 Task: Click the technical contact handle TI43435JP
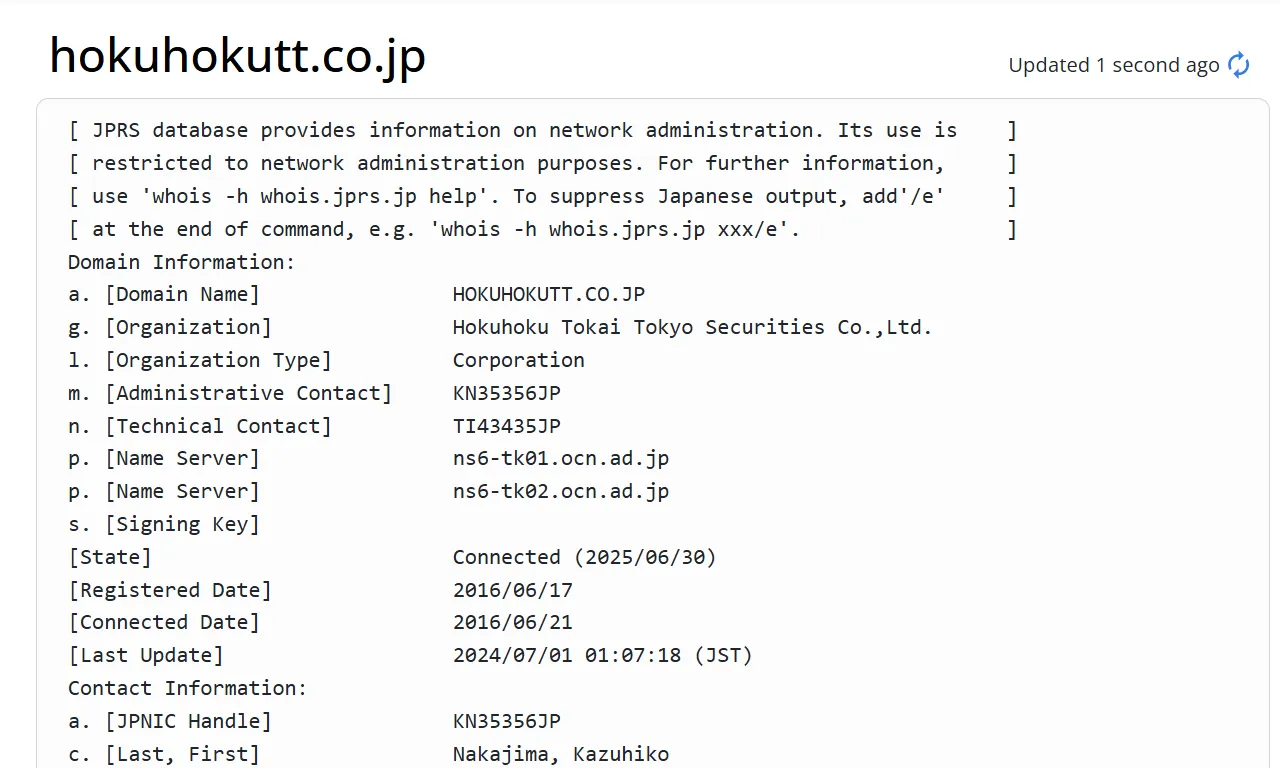tap(507, 426)
